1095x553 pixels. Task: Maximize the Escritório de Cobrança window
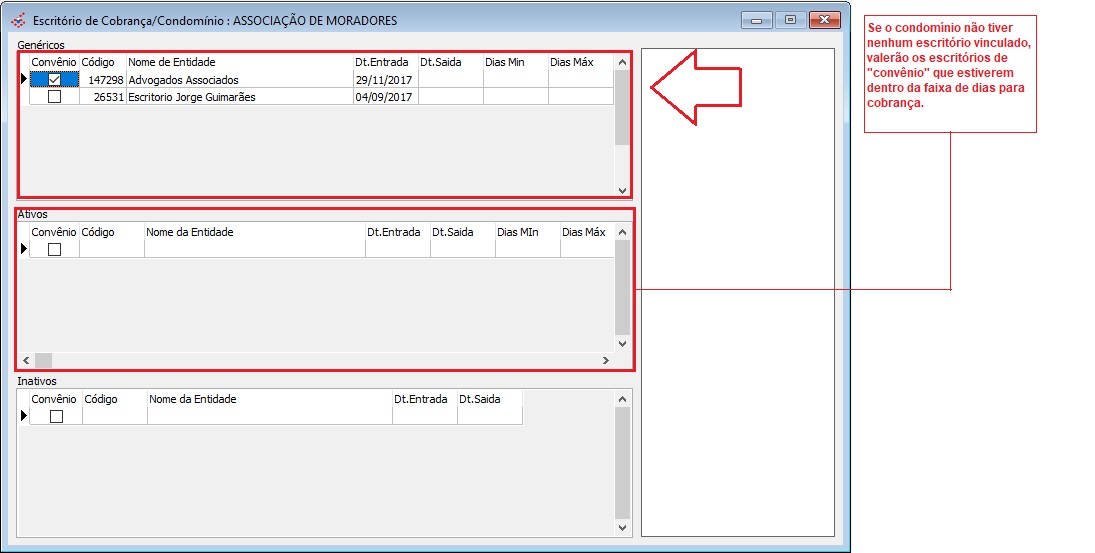pyautogui.click(x=790, y=19)
